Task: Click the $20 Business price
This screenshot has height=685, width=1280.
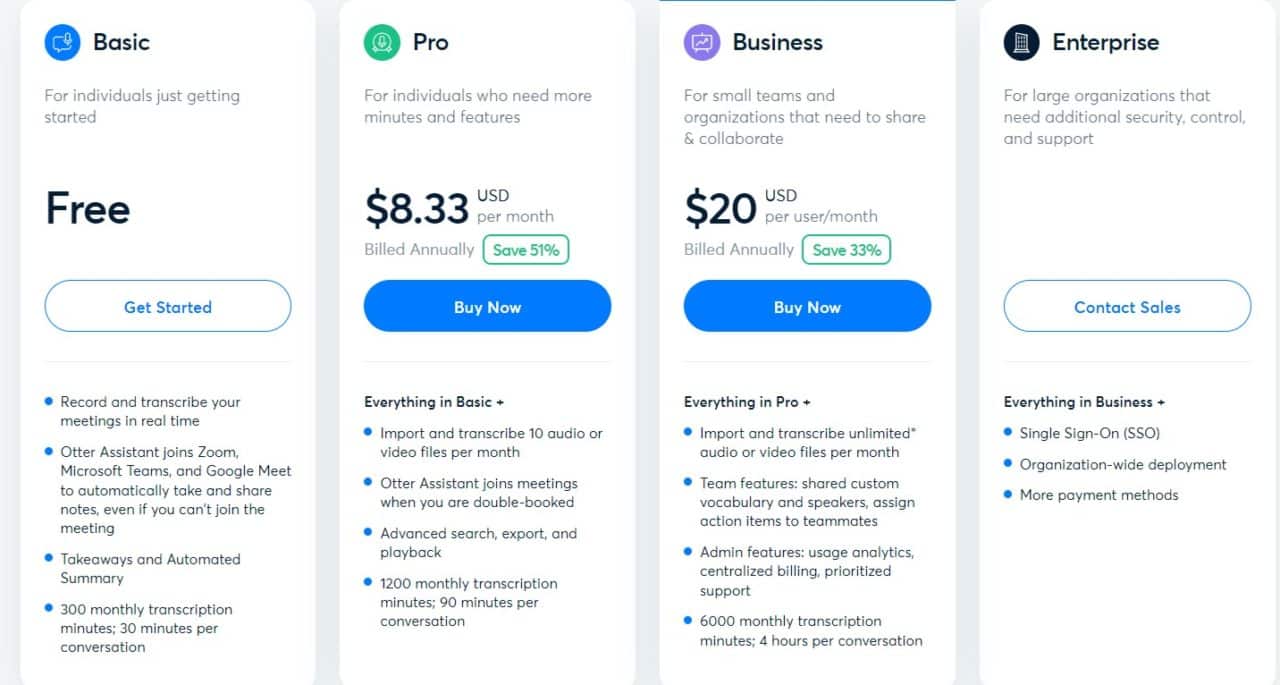Action: 720,208
